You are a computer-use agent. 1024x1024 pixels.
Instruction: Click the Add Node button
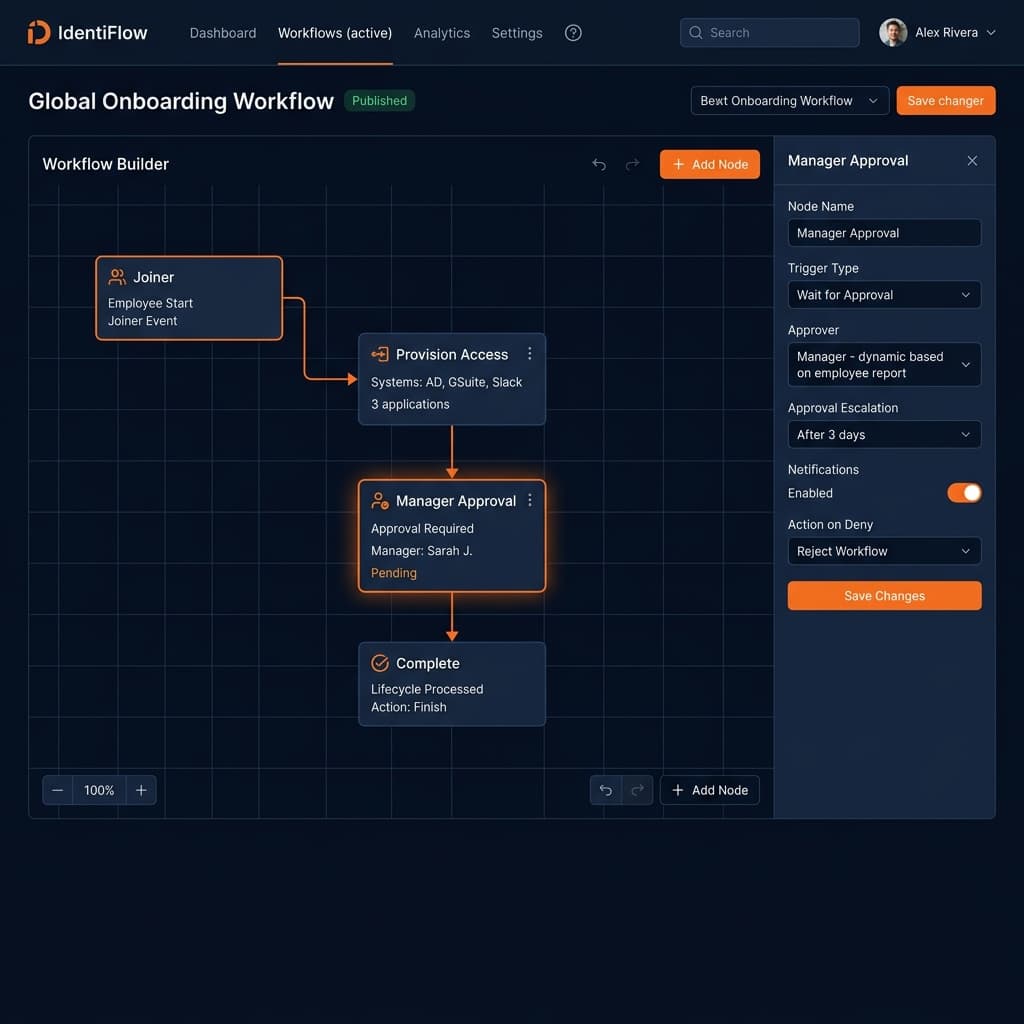(x=710, y=164)
